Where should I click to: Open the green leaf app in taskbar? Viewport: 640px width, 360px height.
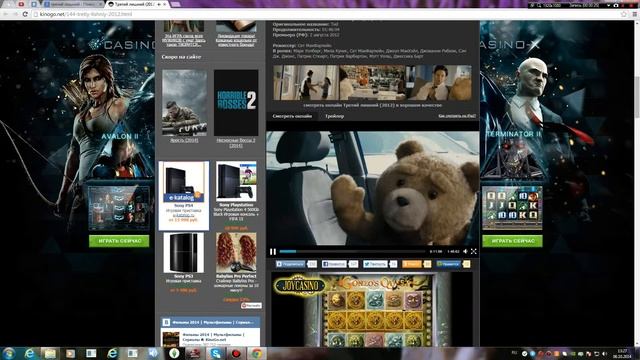pos(174,353)
